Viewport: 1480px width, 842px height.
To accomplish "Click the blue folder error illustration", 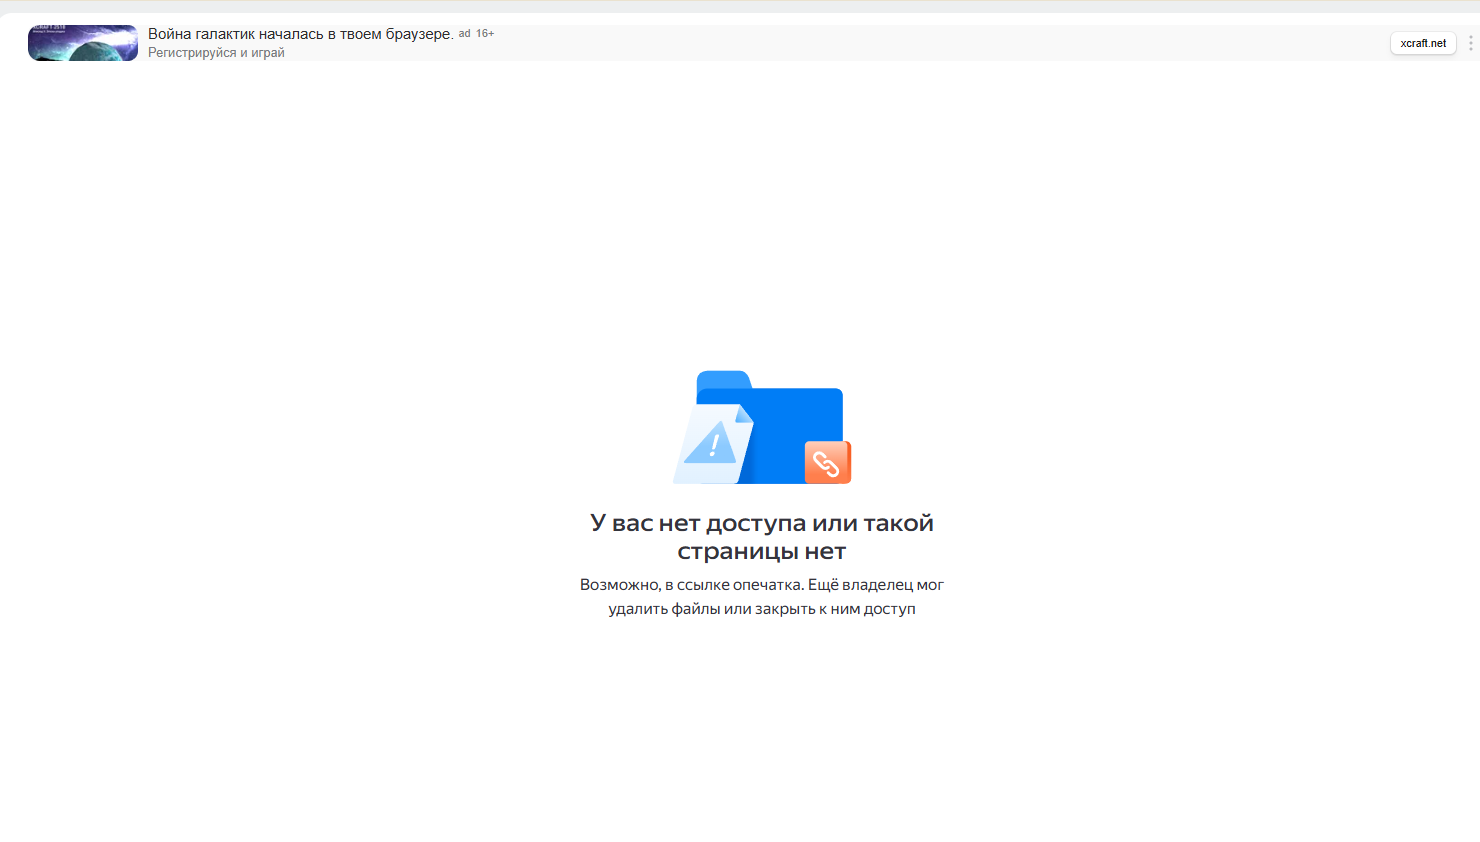I will (762, 427).
